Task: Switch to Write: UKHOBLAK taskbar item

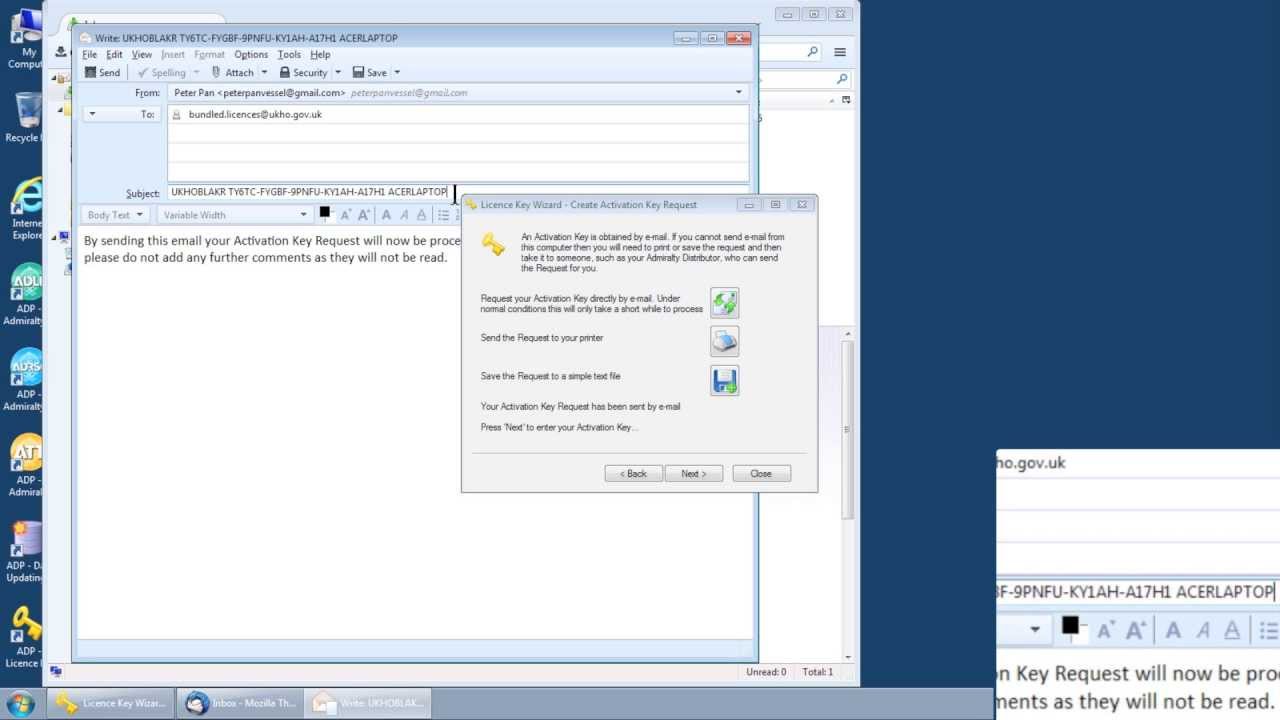Action: (368, 703)
